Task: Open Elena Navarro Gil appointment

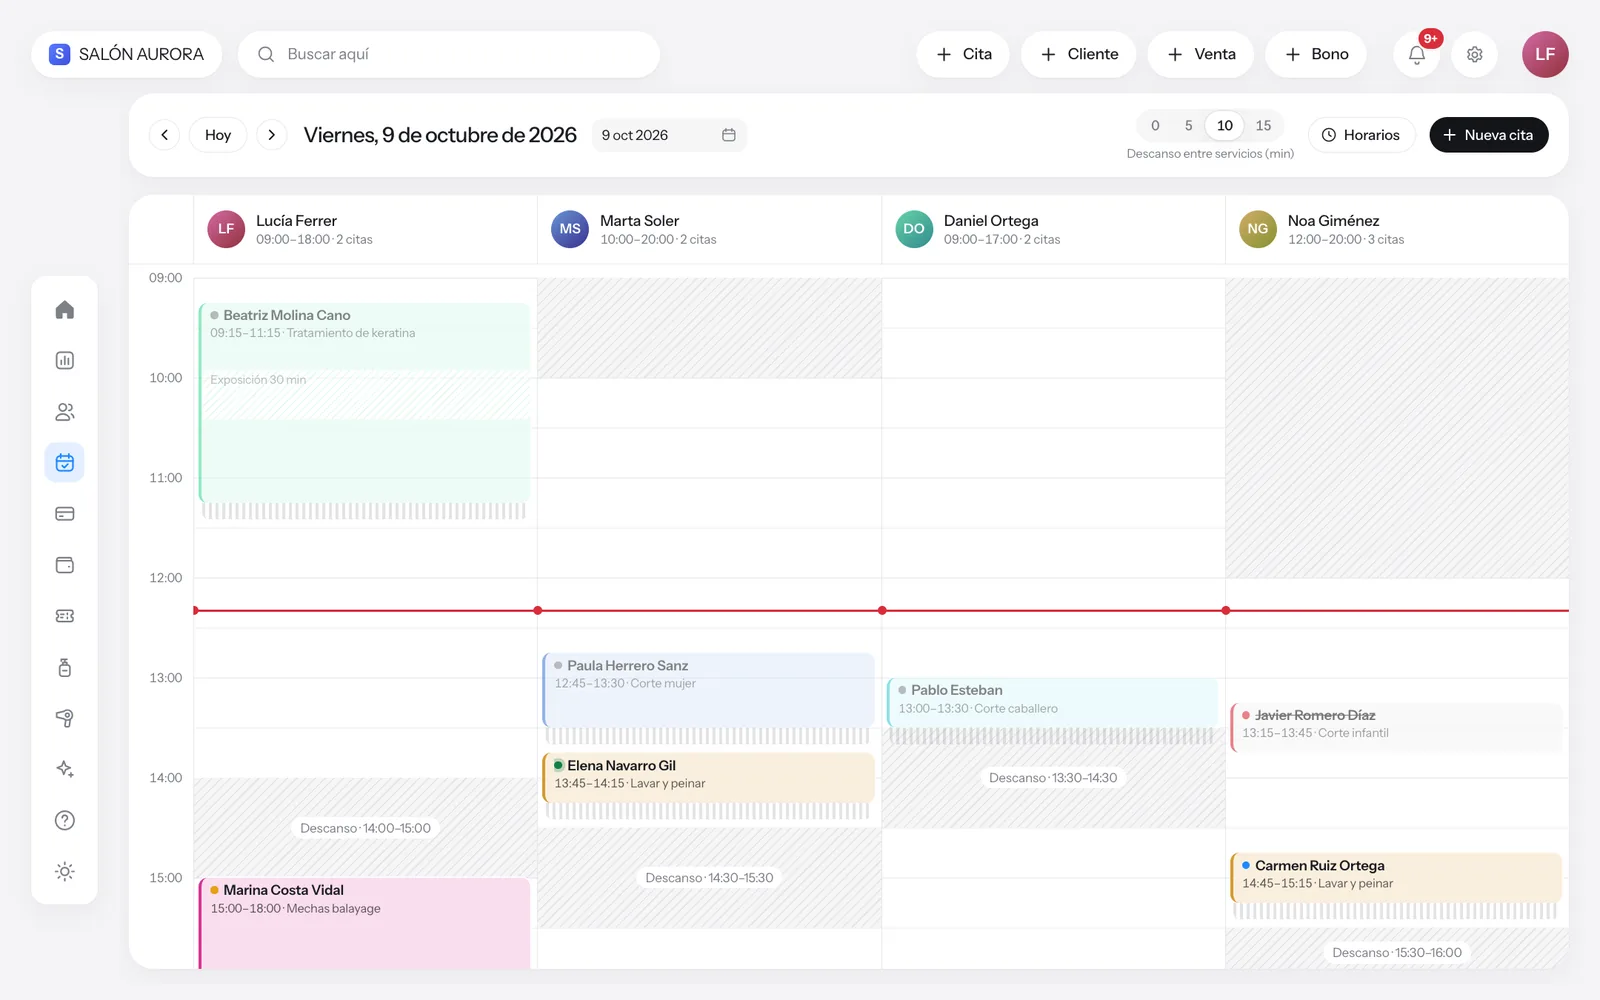Action: tap(709, 777)
